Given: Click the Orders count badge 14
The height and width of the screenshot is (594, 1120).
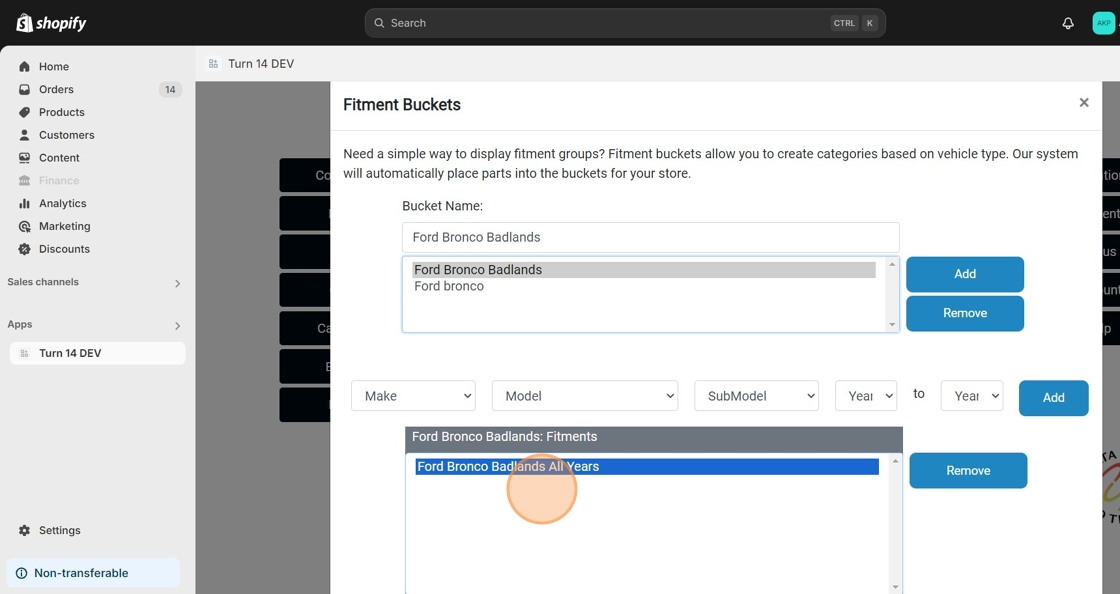Looking at the screenshot, I should [170, 89].
